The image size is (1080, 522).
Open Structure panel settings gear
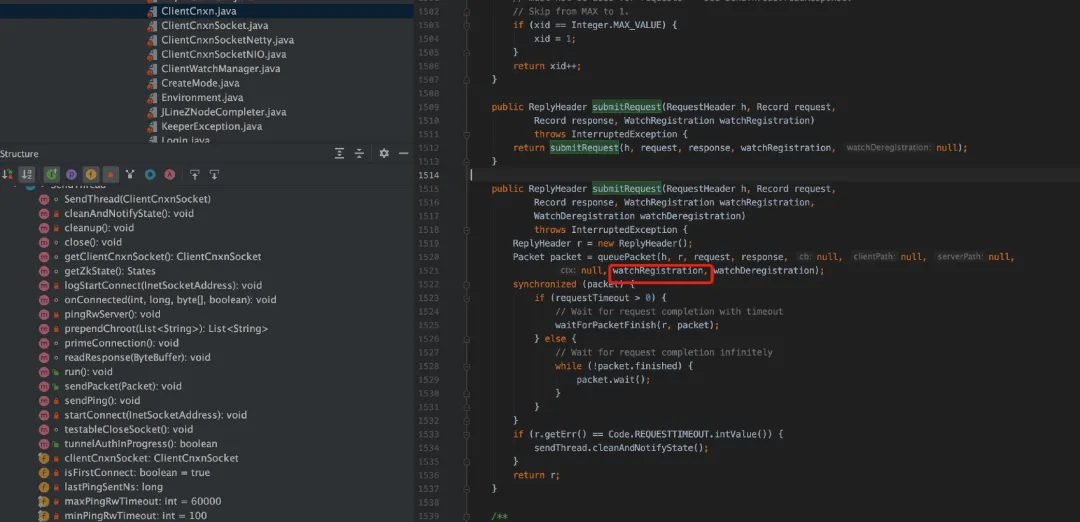[x=384, y=154]
